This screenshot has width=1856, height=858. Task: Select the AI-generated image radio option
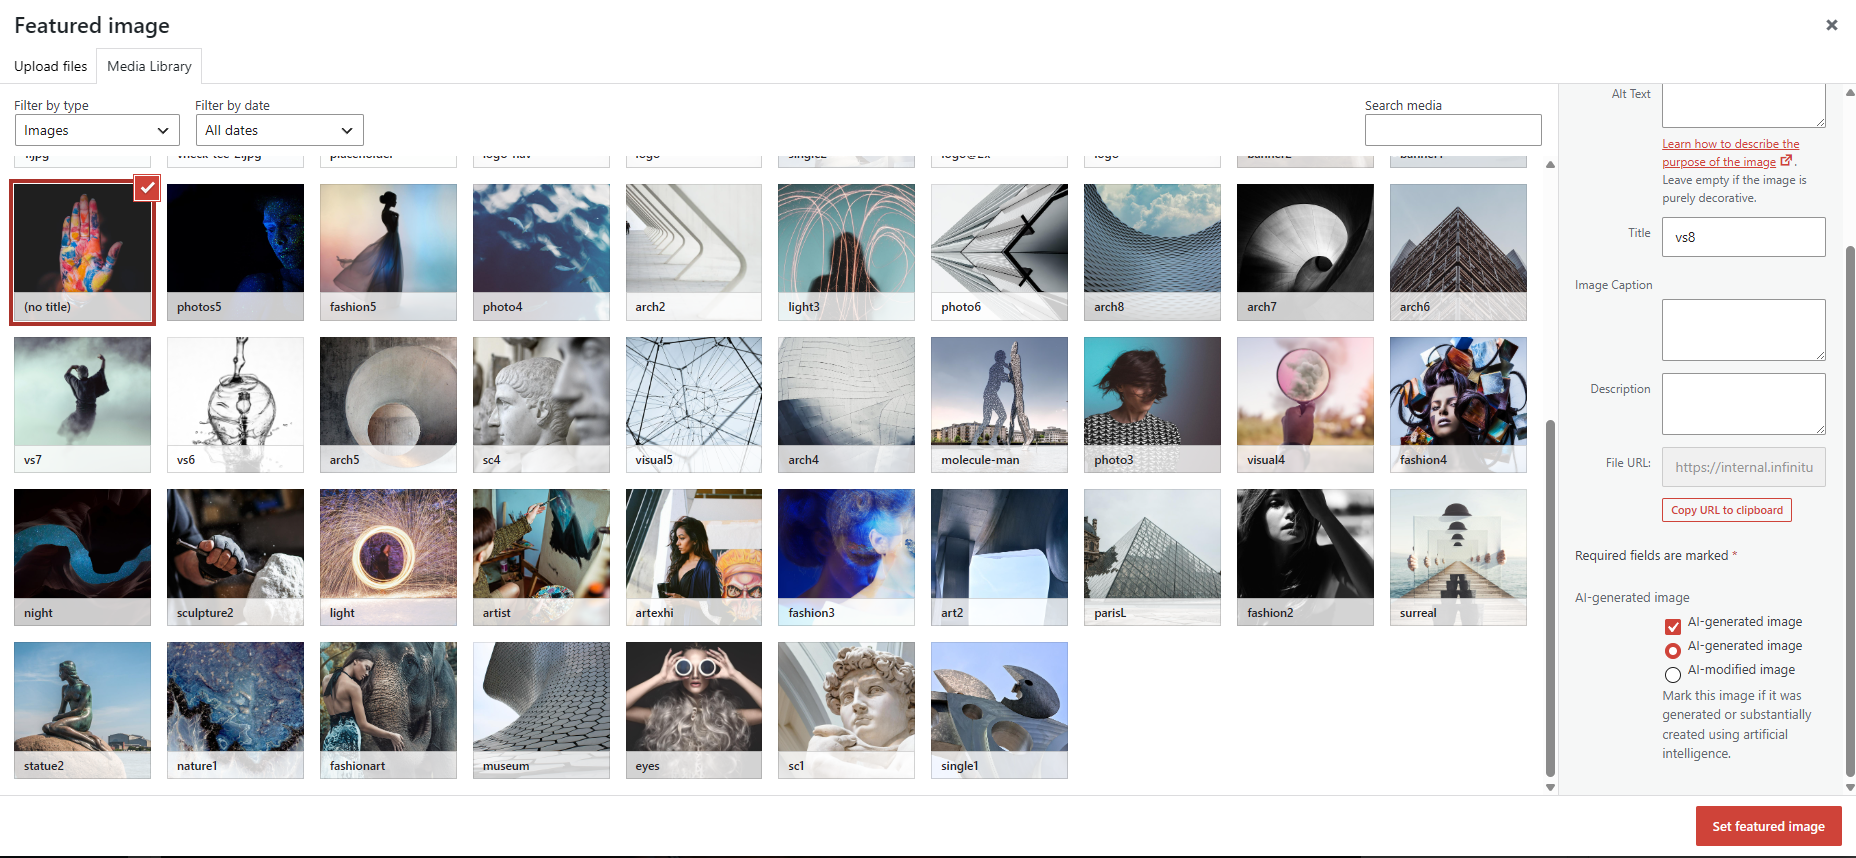click(1672, 651)
